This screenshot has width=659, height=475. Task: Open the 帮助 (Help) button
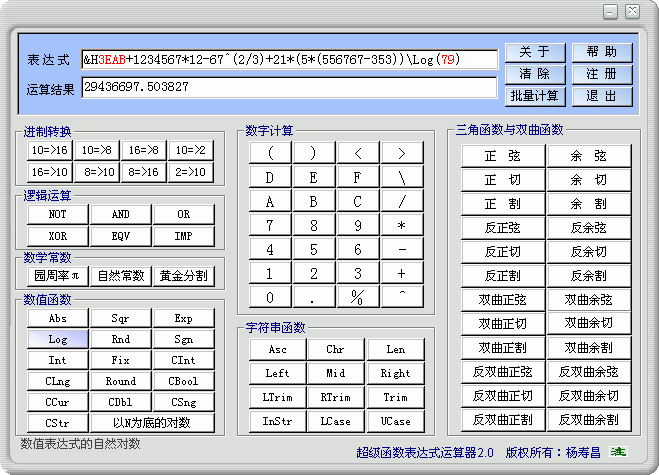click(x=602, y=52)
